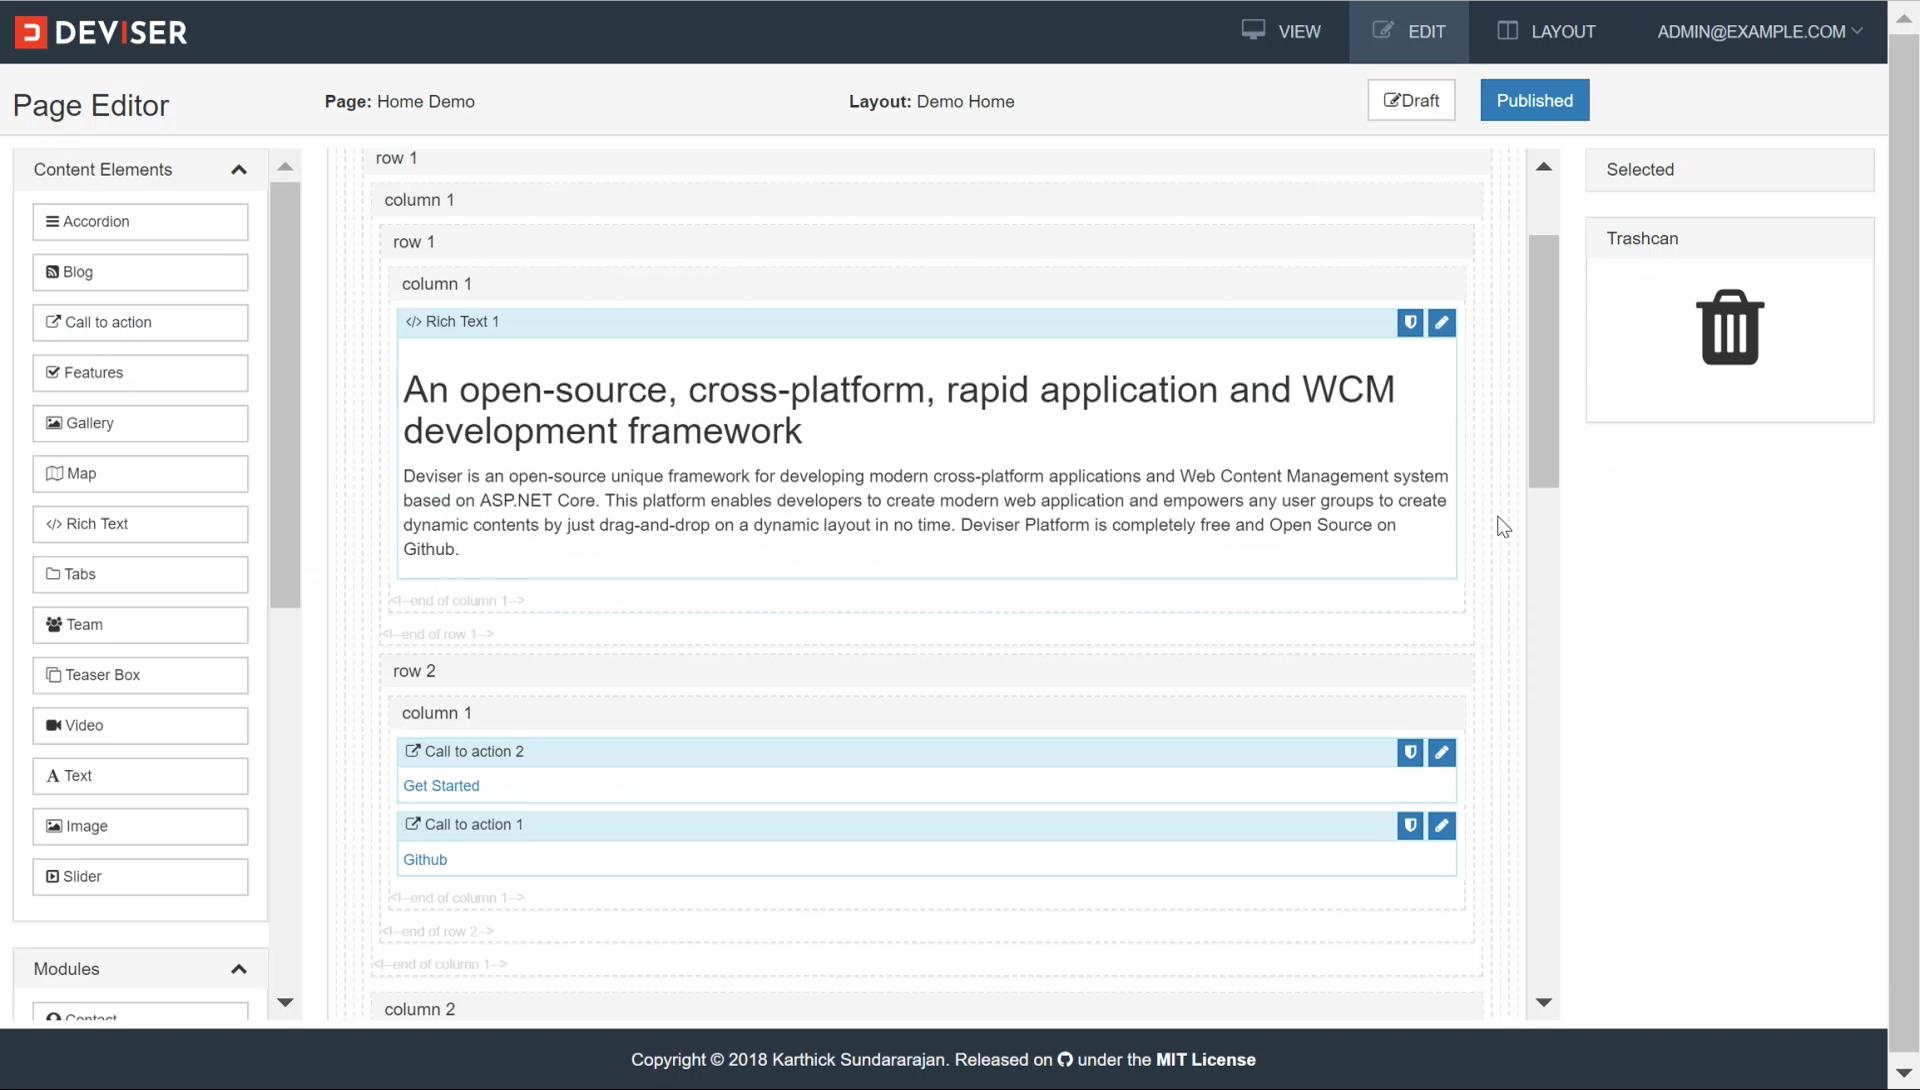
Task: Switch to the VIEW mode tab
Action: tap(1281, 32)
